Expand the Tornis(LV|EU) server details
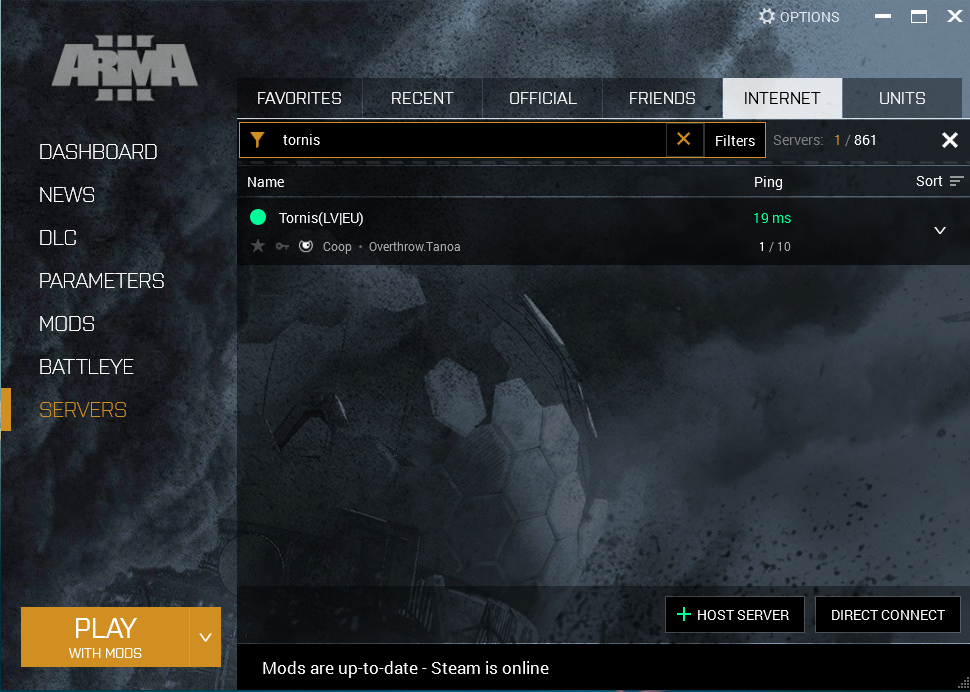Screen dimensions: 970x692 click(x=939, y=231)
